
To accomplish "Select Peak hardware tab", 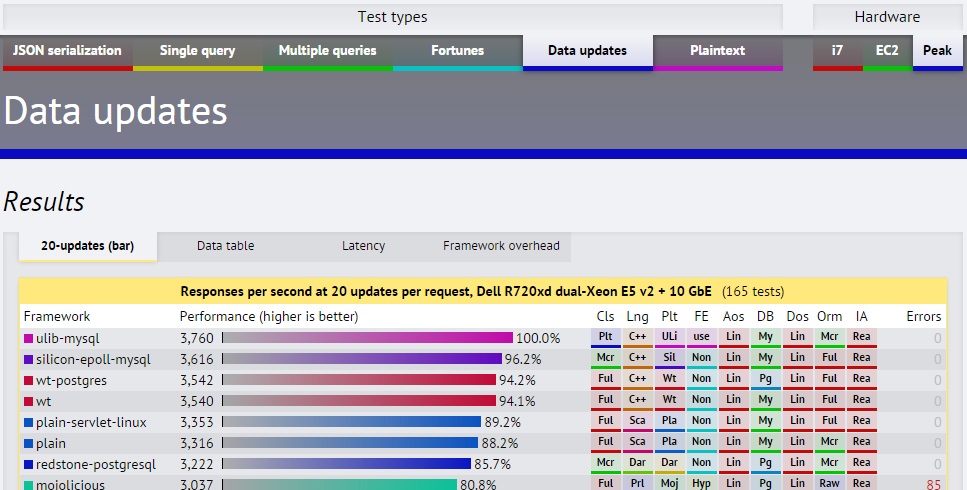I will point(937,52).
